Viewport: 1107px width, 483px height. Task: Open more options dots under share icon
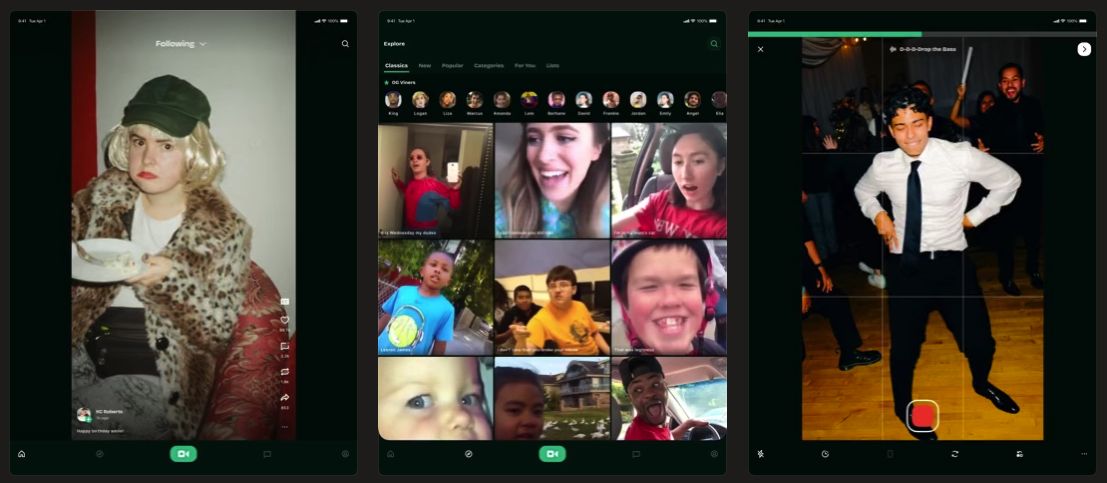tap(285, 427)
